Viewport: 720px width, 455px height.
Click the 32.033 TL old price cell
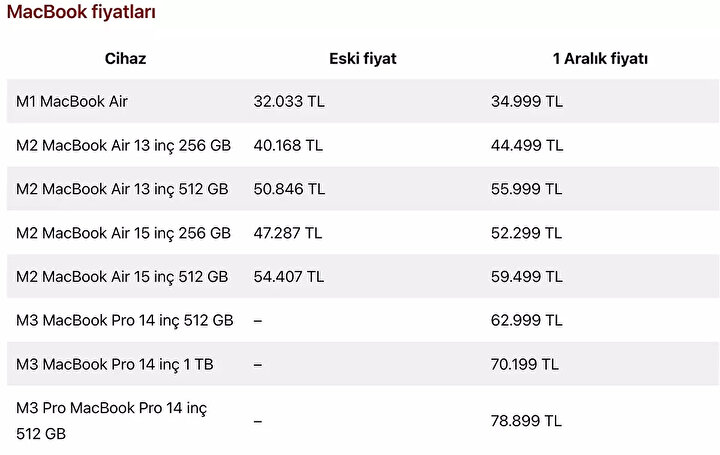(289, 101)
